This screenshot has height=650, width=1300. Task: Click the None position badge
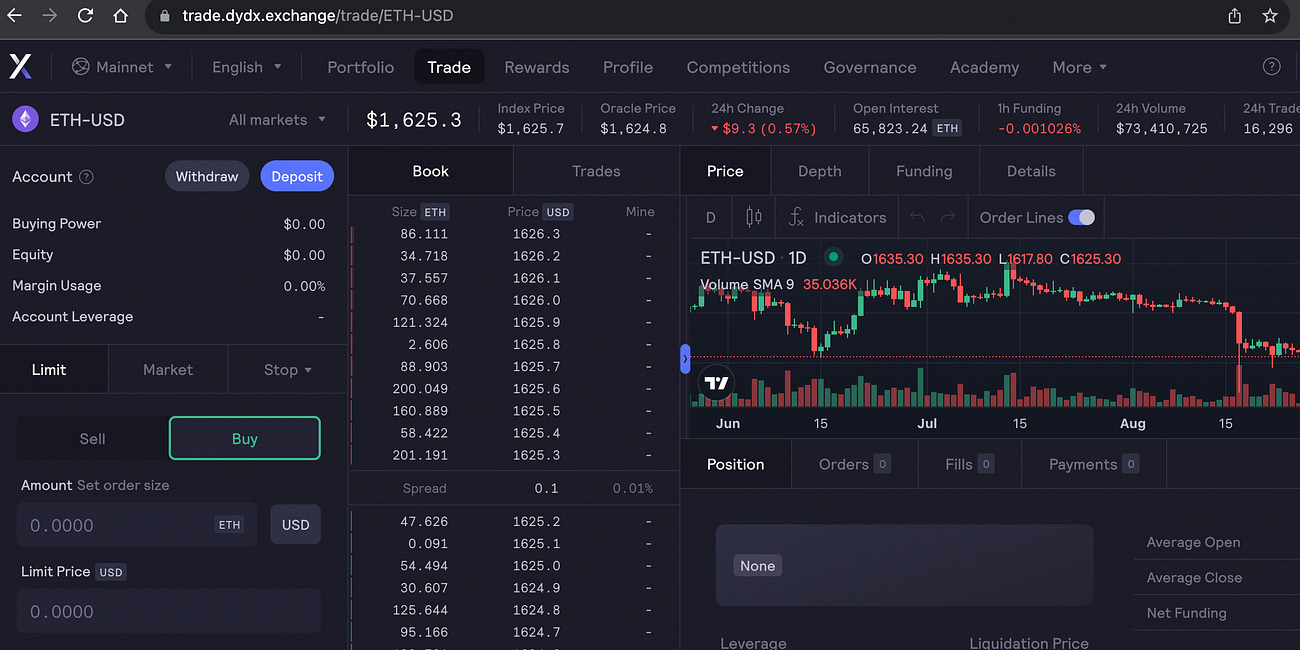pos(758,566)
